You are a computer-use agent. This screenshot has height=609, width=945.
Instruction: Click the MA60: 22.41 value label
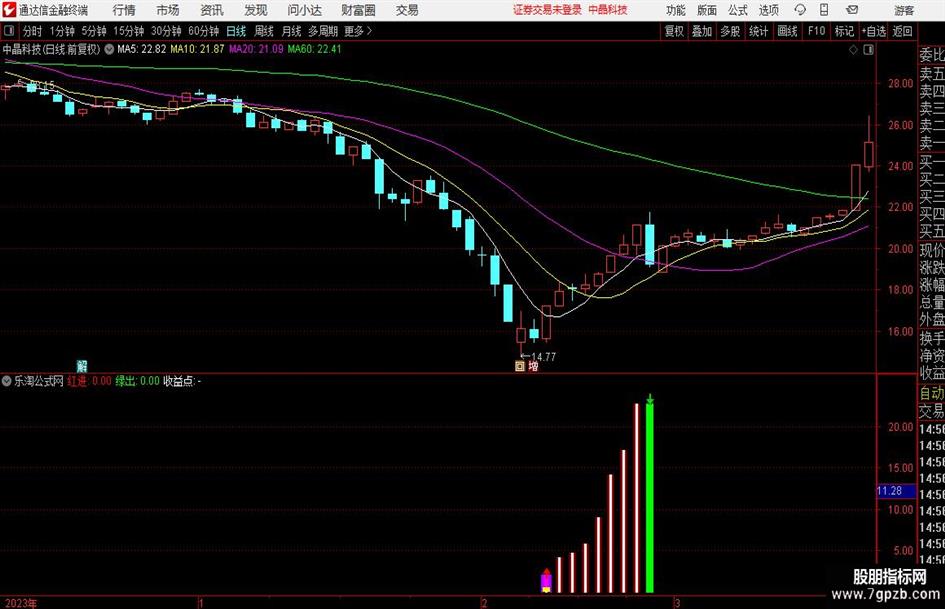[315, 49]
